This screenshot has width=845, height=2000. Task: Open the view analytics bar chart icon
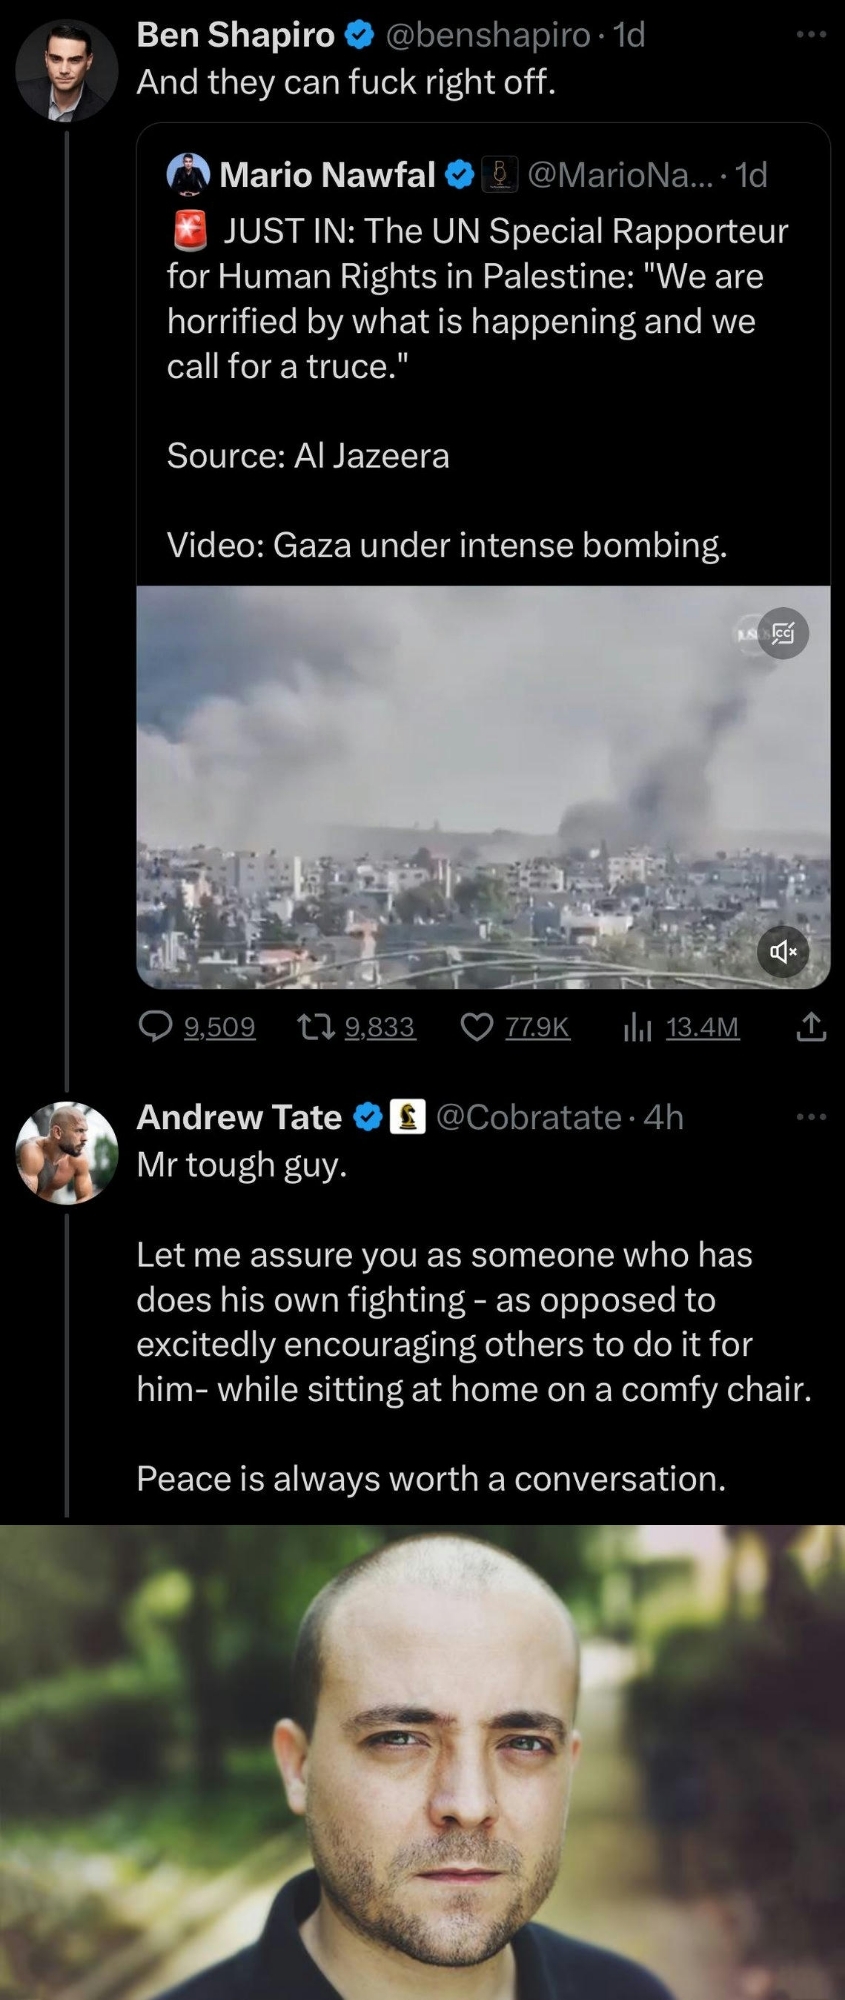pos(637,1026)
